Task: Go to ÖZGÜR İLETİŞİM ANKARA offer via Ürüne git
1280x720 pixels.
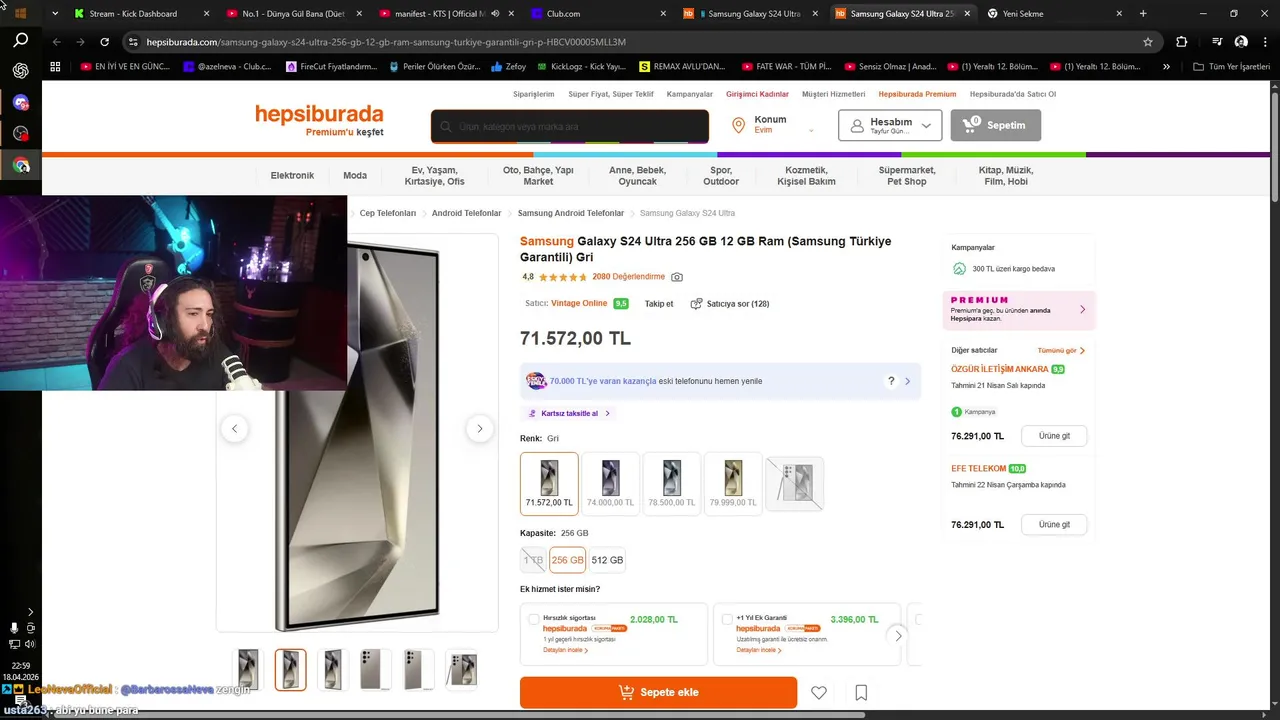Action: click(1054, 436)
